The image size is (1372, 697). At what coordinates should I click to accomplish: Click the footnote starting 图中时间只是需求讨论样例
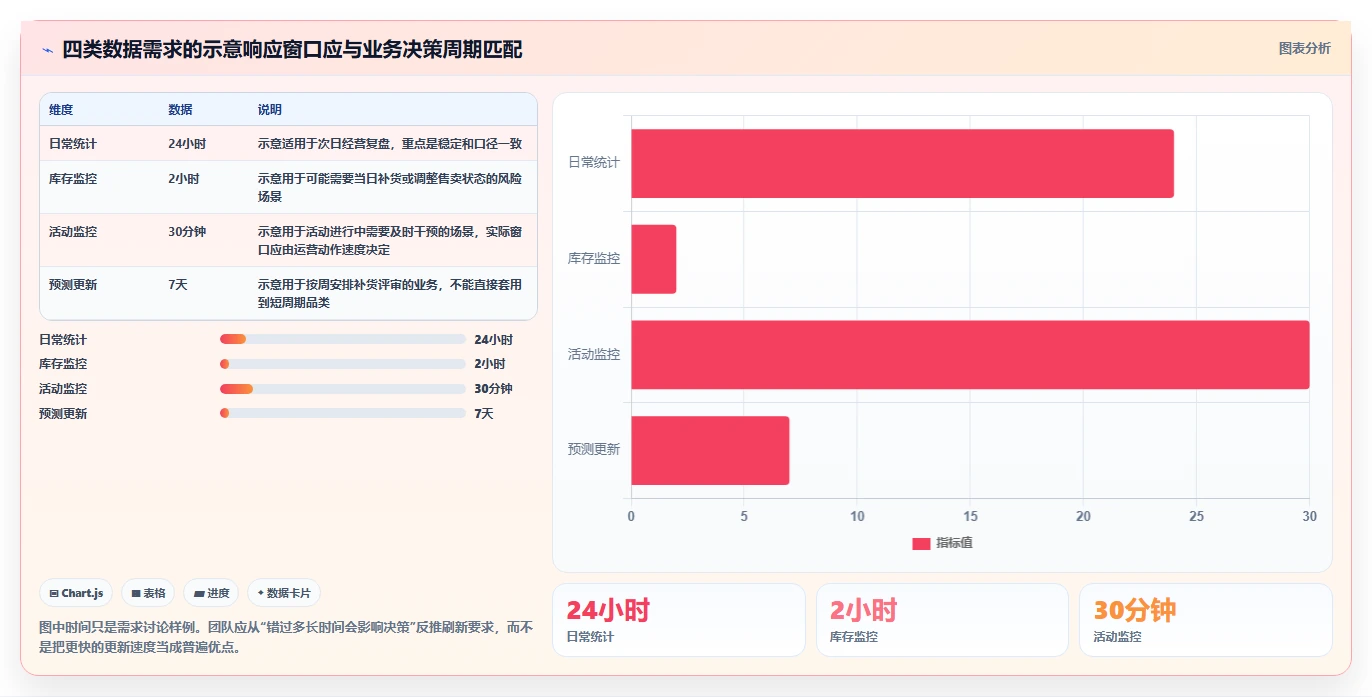[x=286, y=637]
